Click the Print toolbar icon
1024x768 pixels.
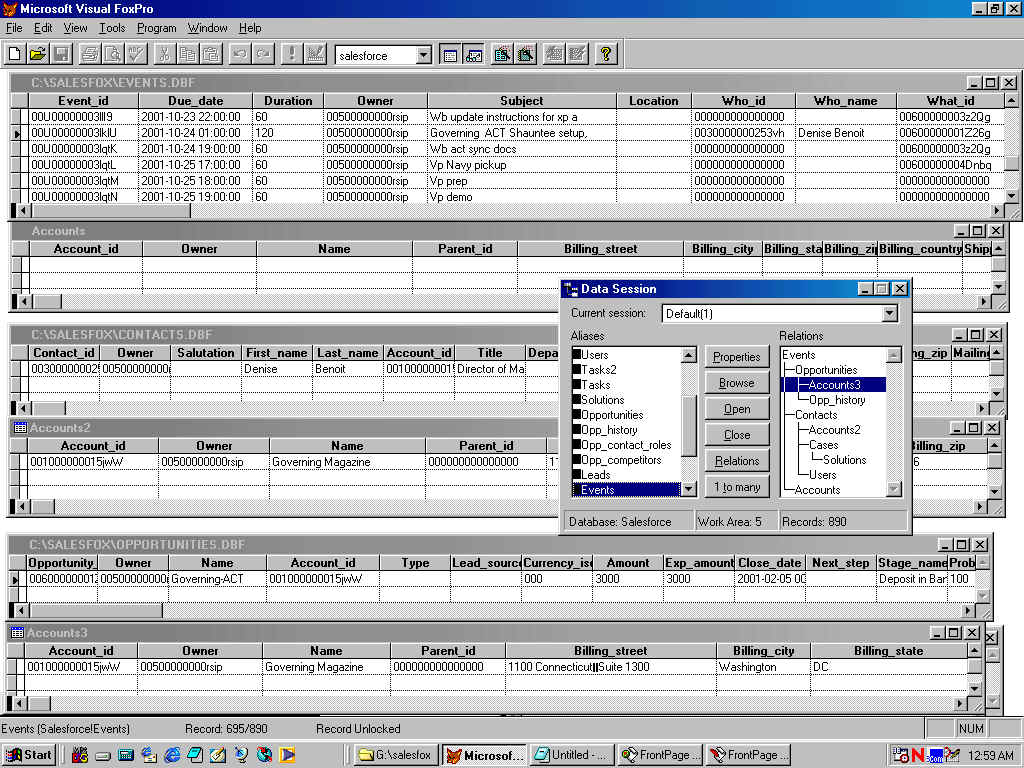click(89, 55)
